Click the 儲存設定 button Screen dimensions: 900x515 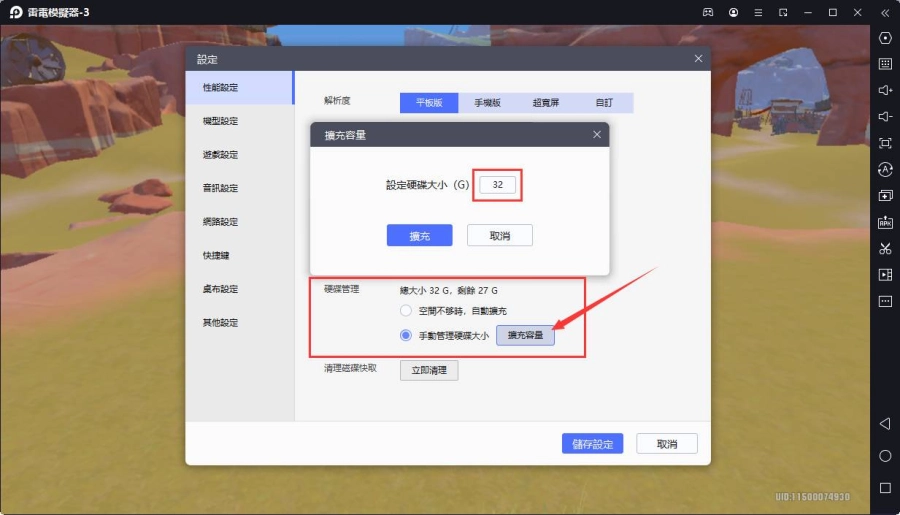pyautogui.click(x=592, y=444)
